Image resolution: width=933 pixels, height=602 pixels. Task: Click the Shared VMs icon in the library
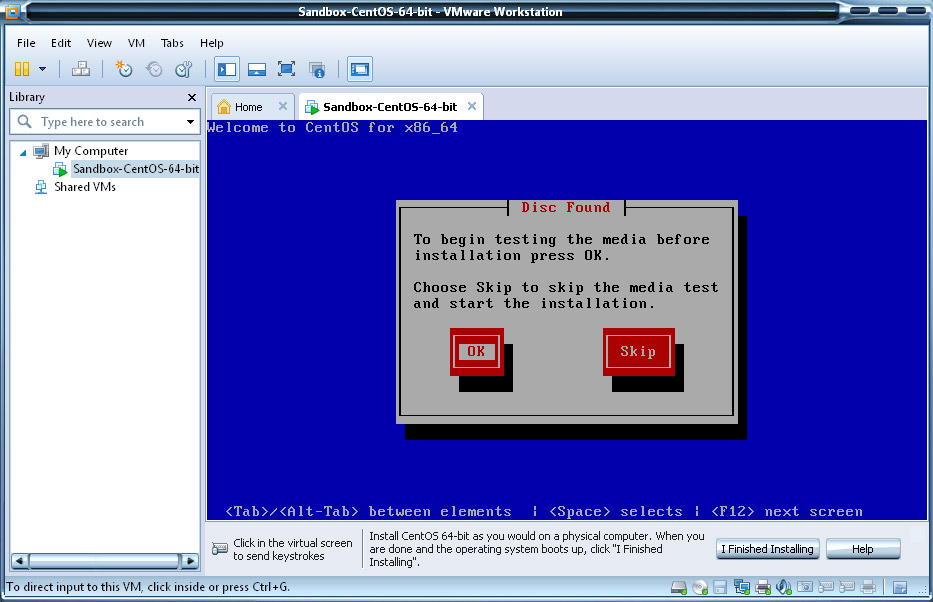pyautogui.click(x=40, y=187)
